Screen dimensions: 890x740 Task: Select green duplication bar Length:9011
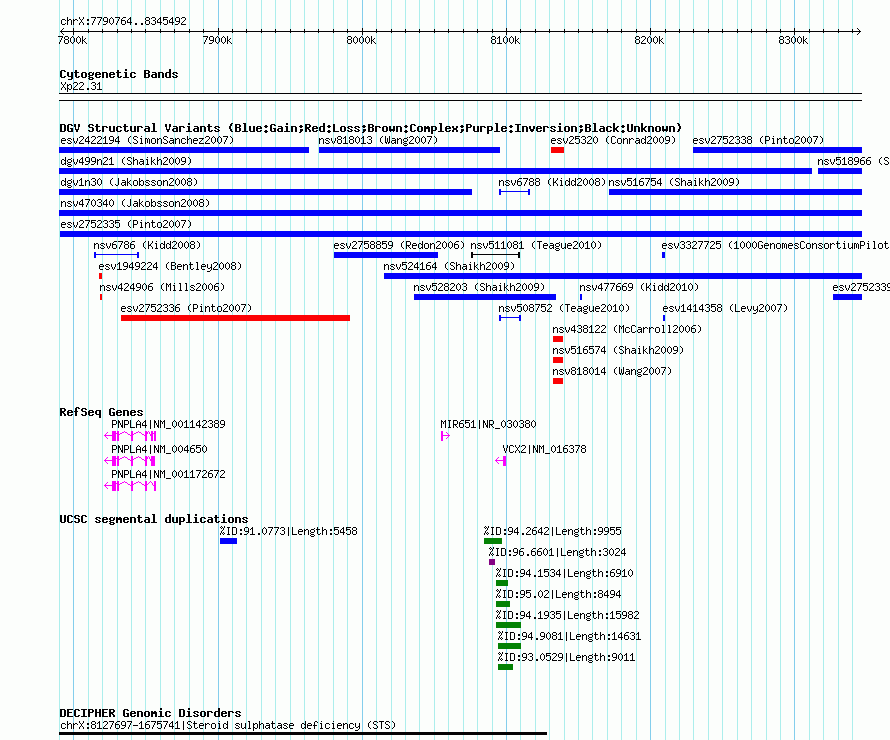click(x=506, y=667)
